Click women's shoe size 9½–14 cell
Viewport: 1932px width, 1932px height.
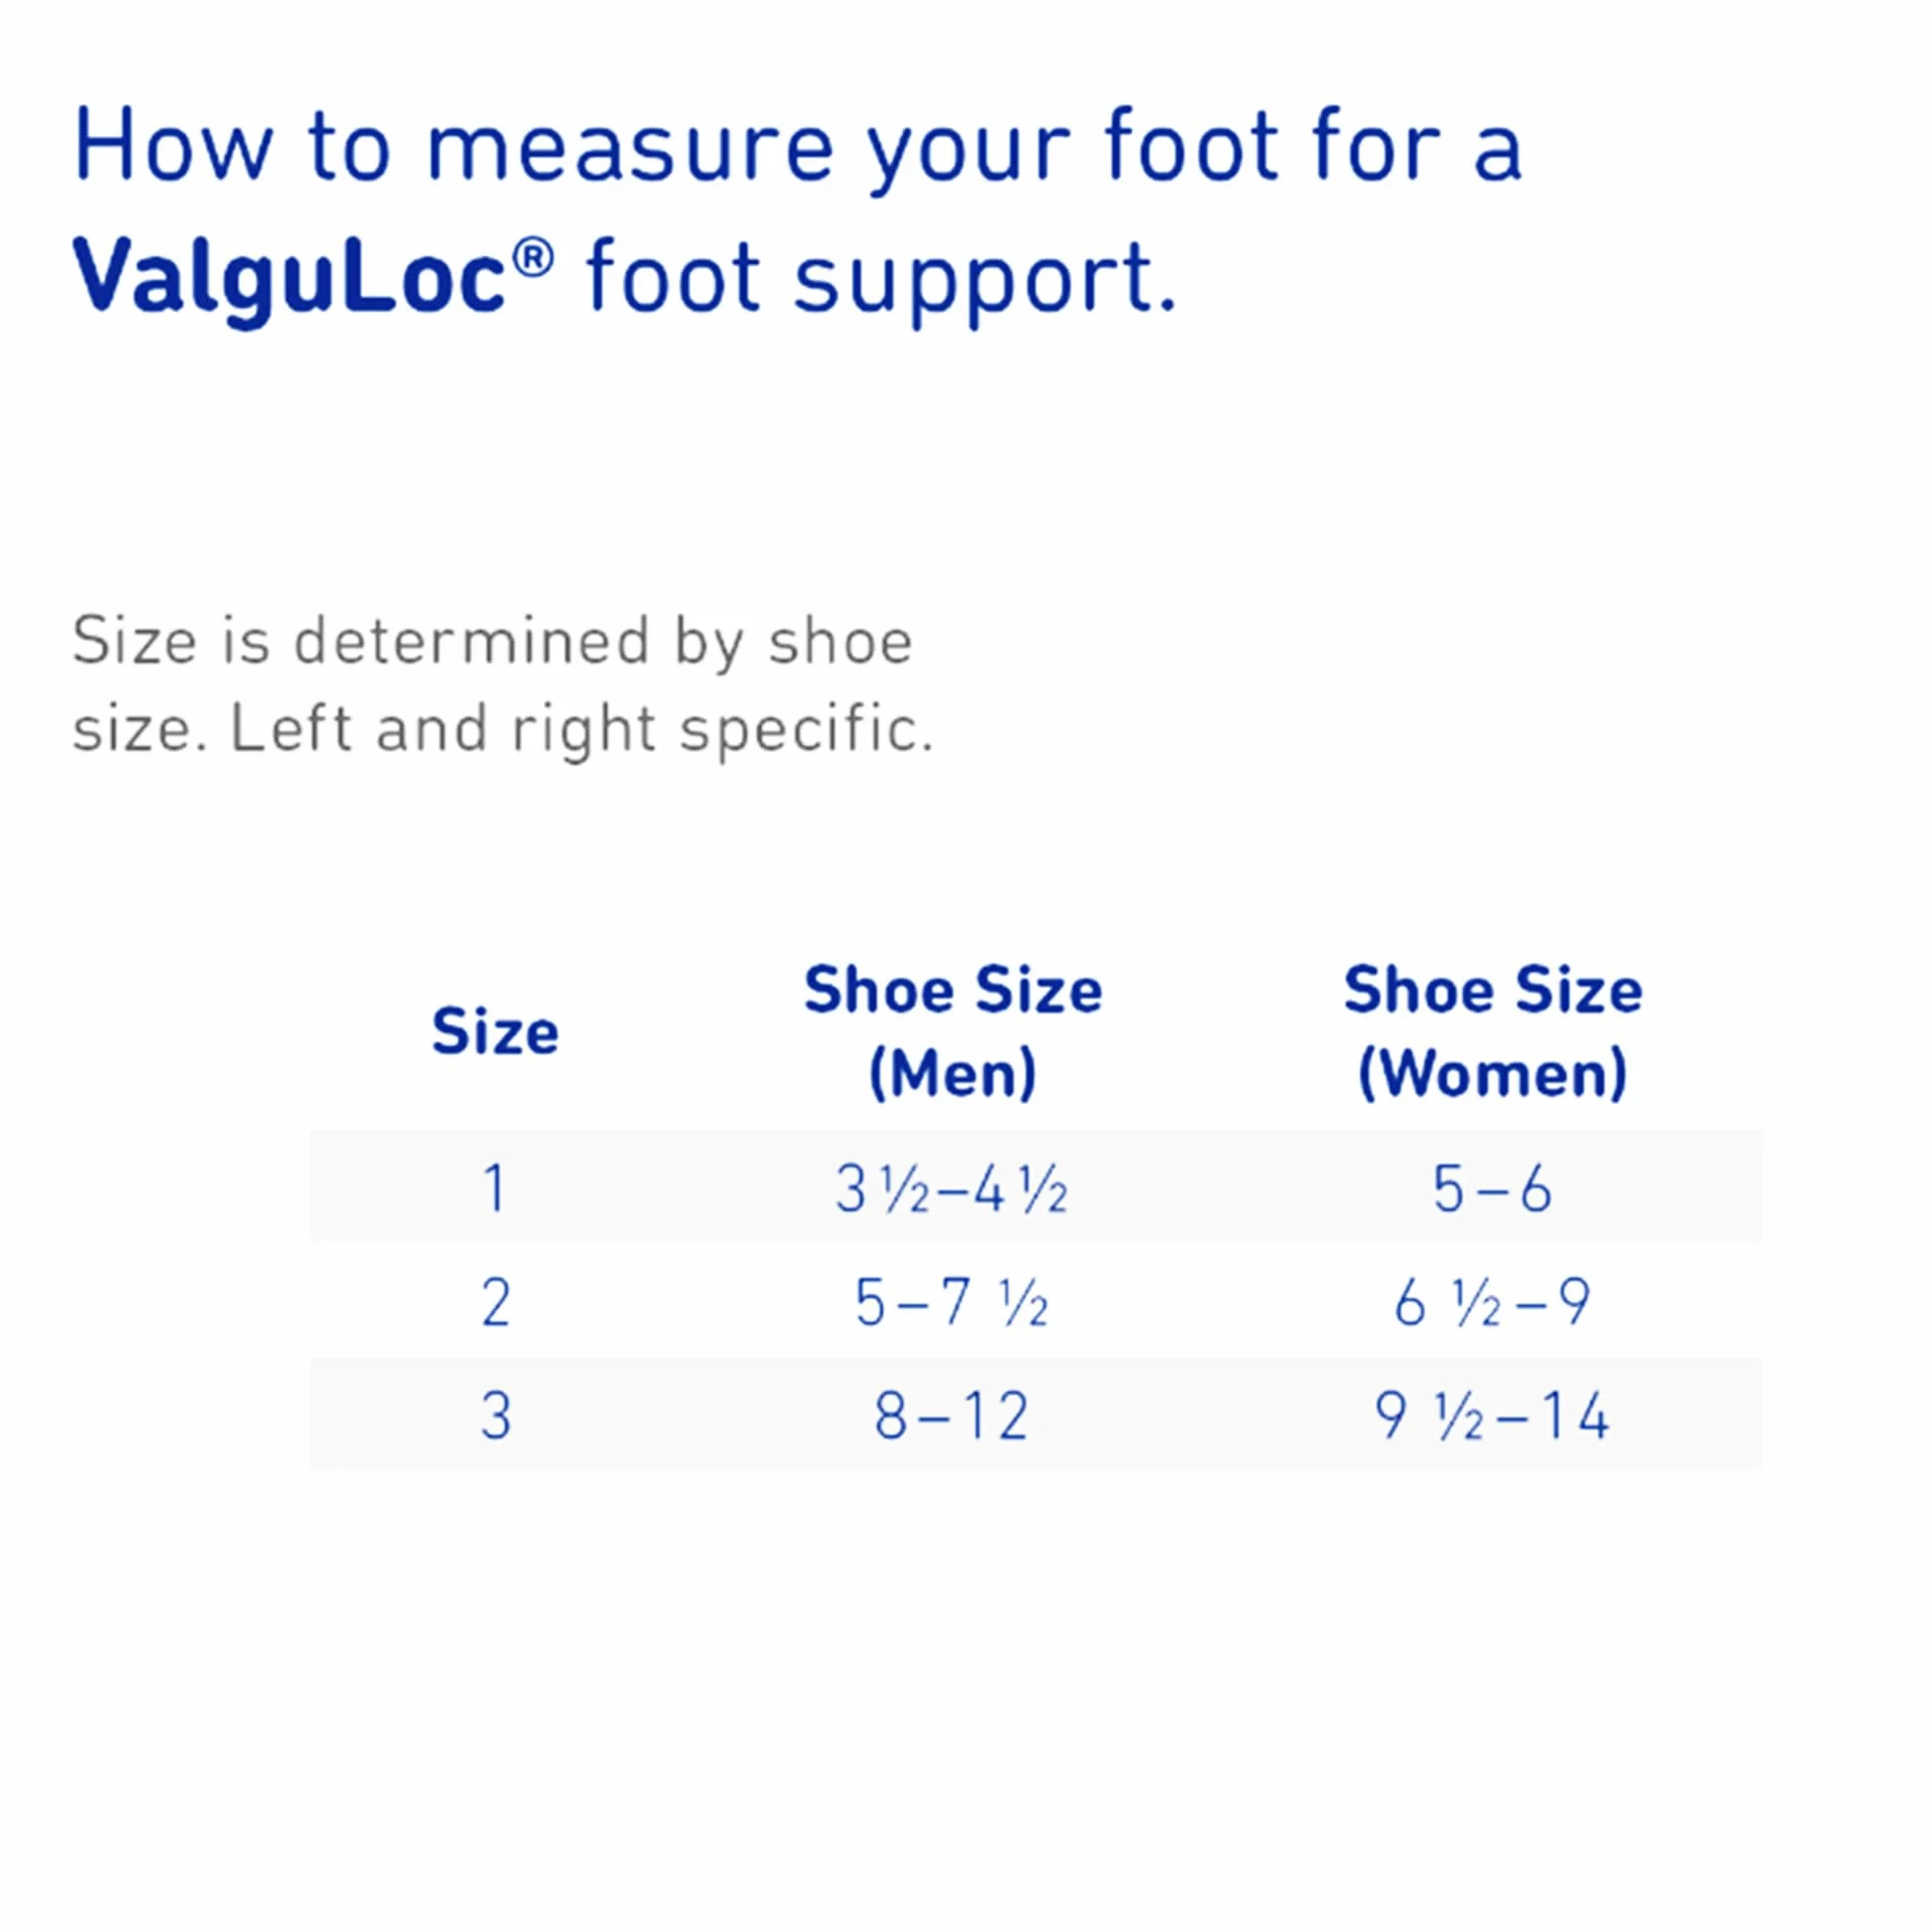pos(1493,1415)
